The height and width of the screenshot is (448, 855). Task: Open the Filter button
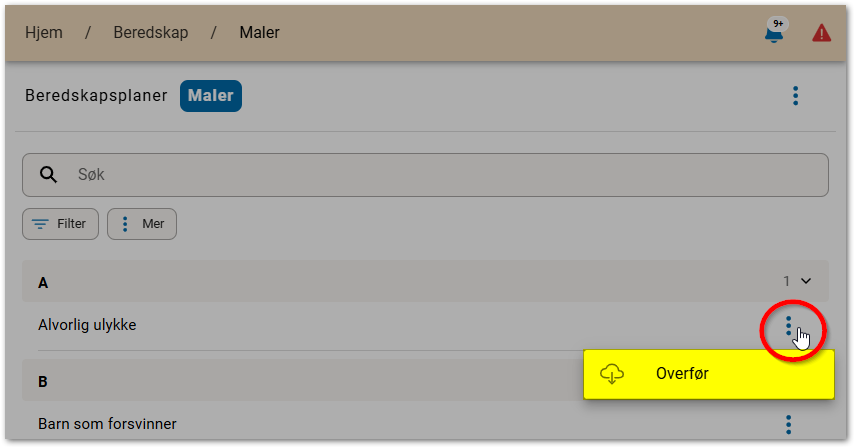pos(60,224)
